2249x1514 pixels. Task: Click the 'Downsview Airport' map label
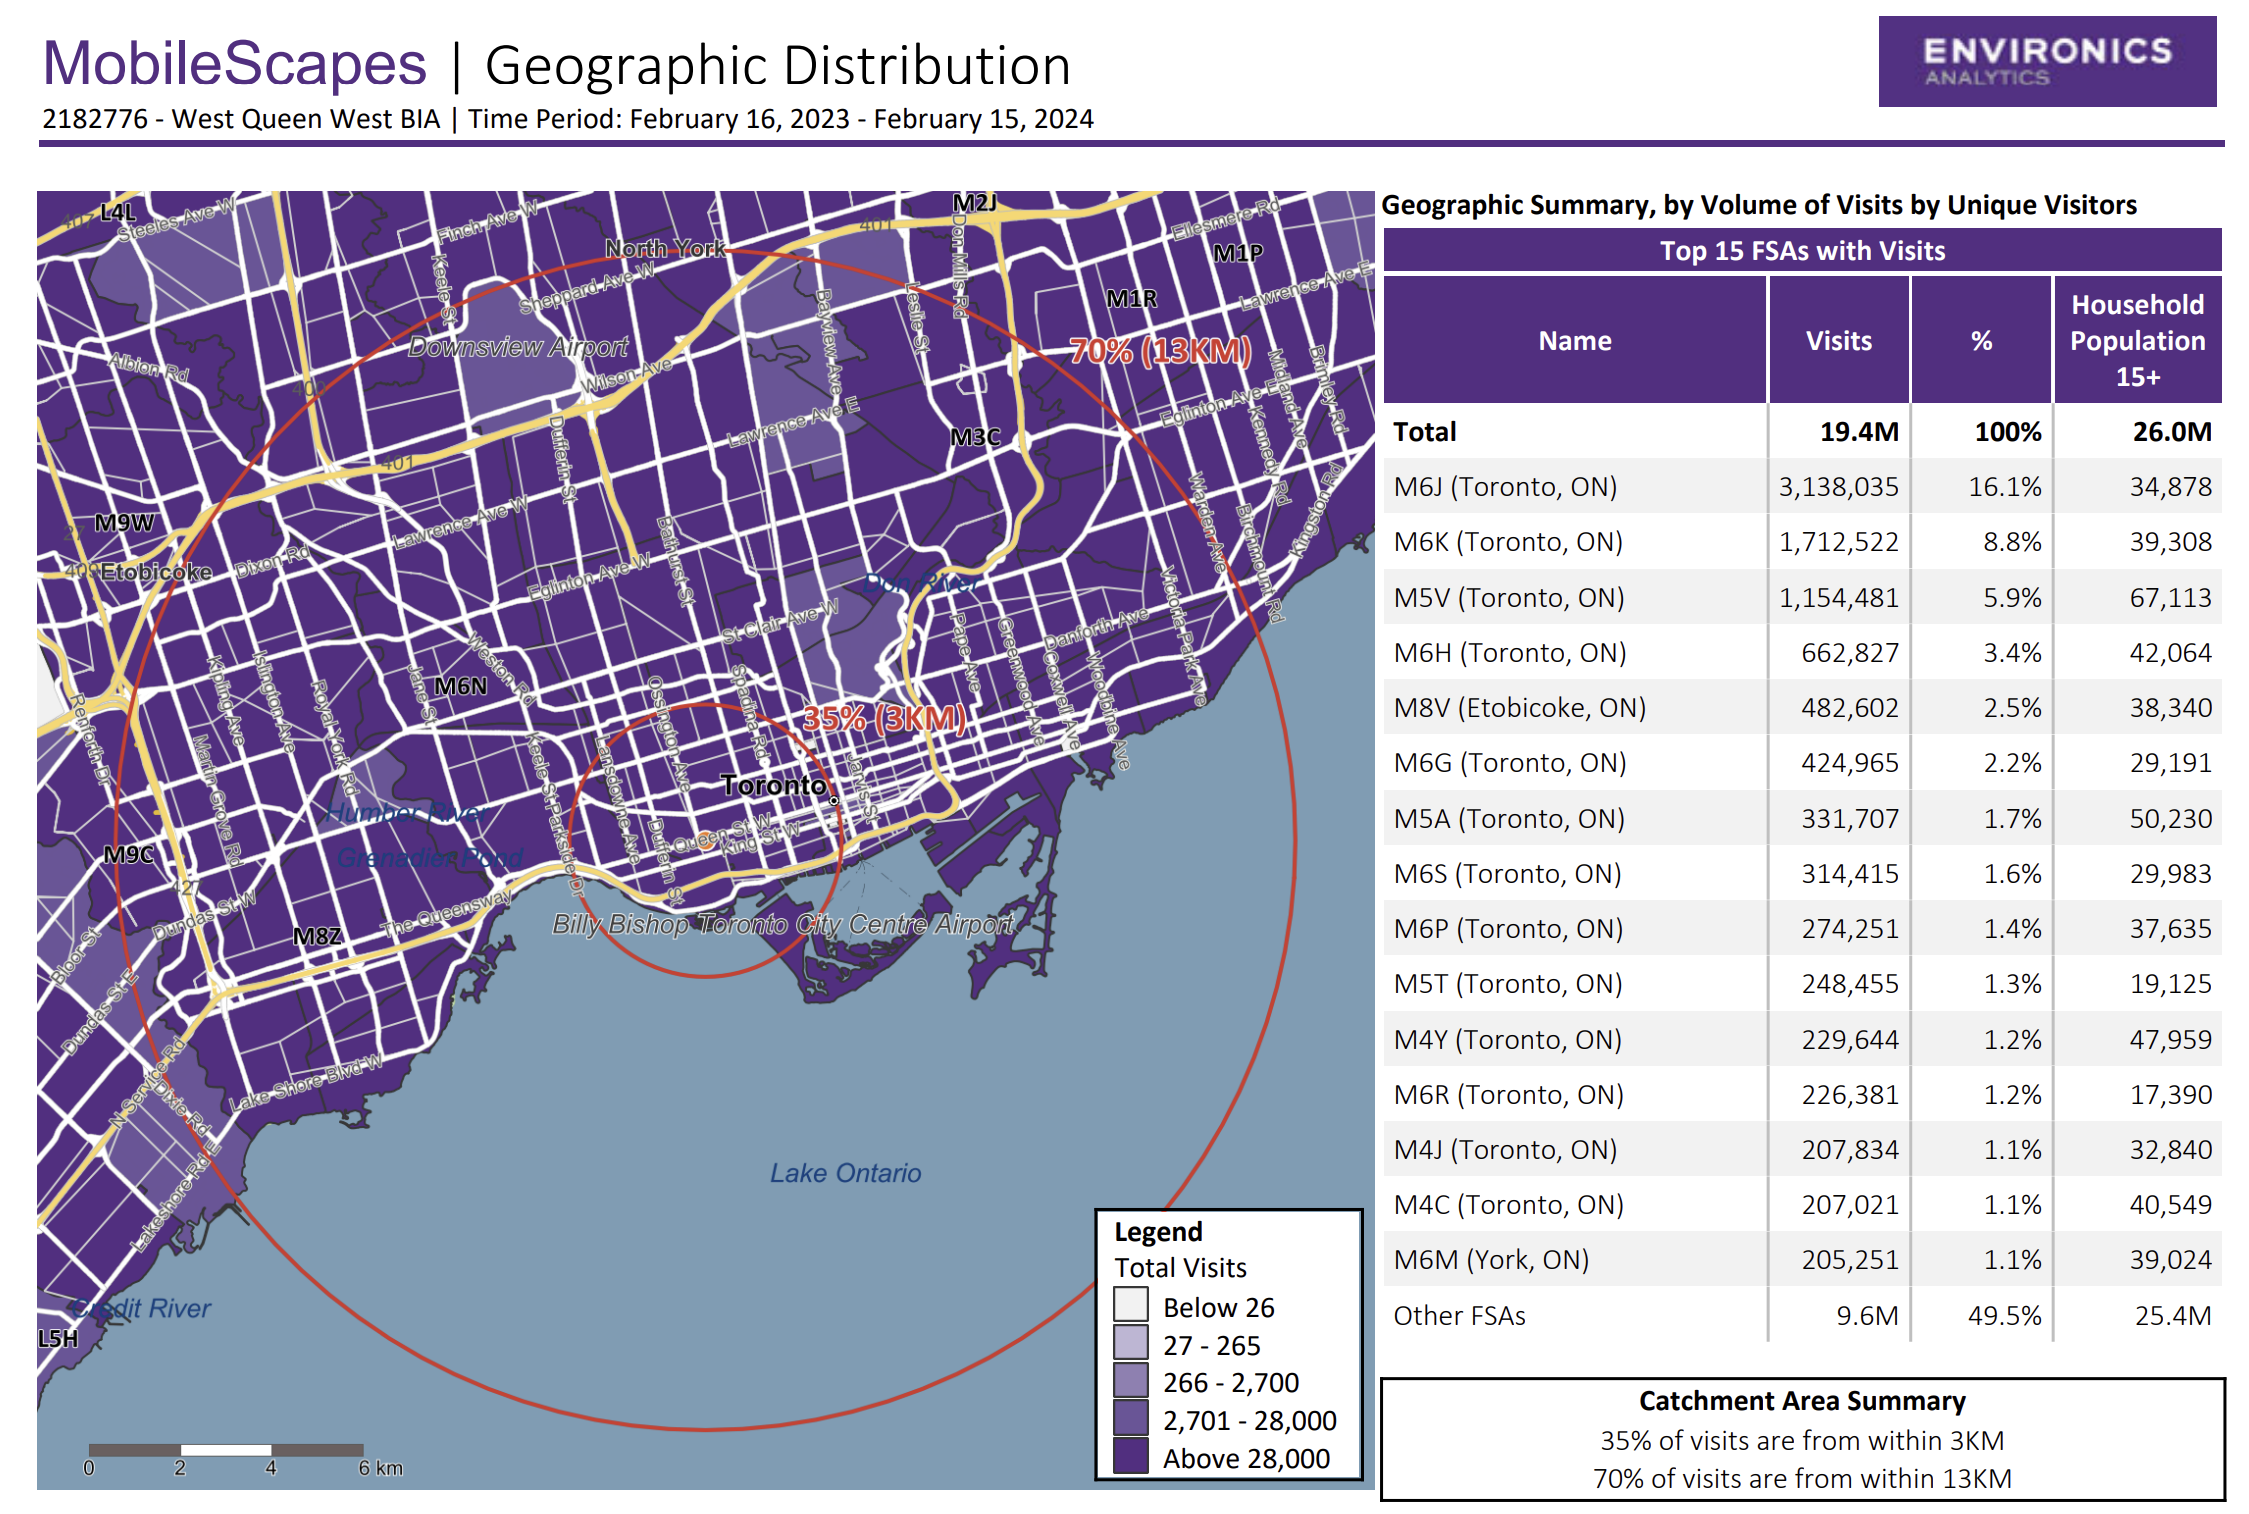[x=518, y=347]
